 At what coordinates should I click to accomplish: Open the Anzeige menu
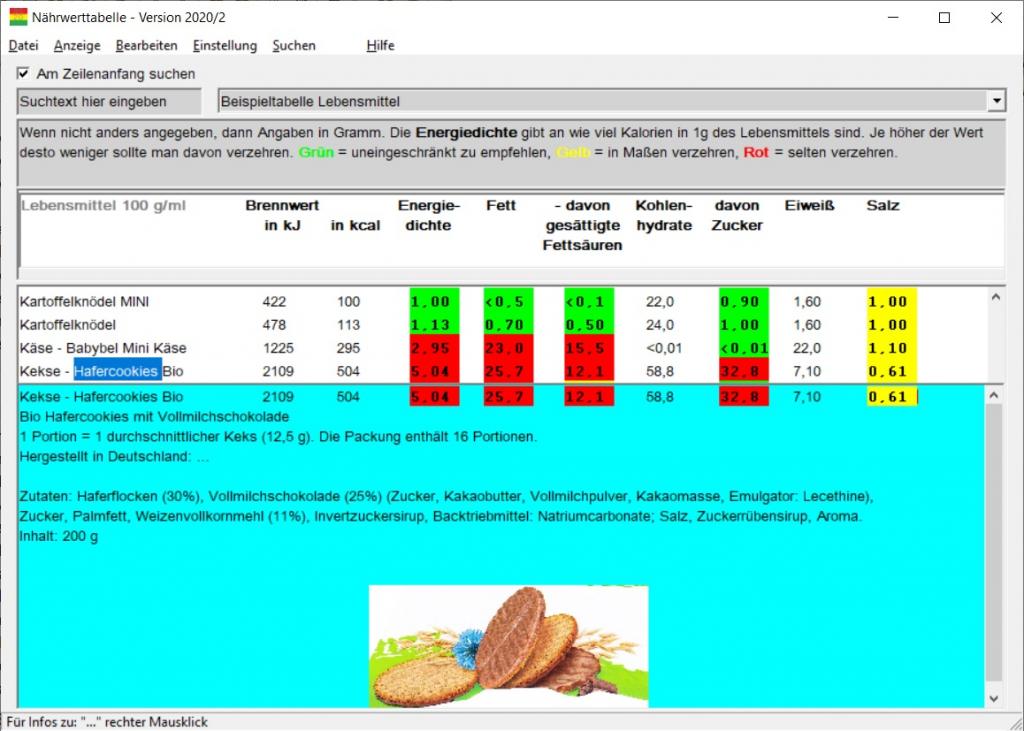tap(77, 46)
